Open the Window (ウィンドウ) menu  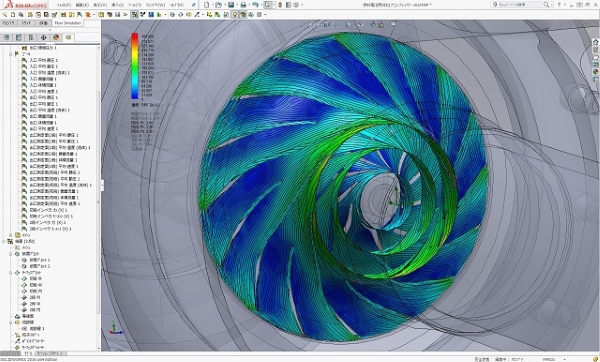[156, 5]
